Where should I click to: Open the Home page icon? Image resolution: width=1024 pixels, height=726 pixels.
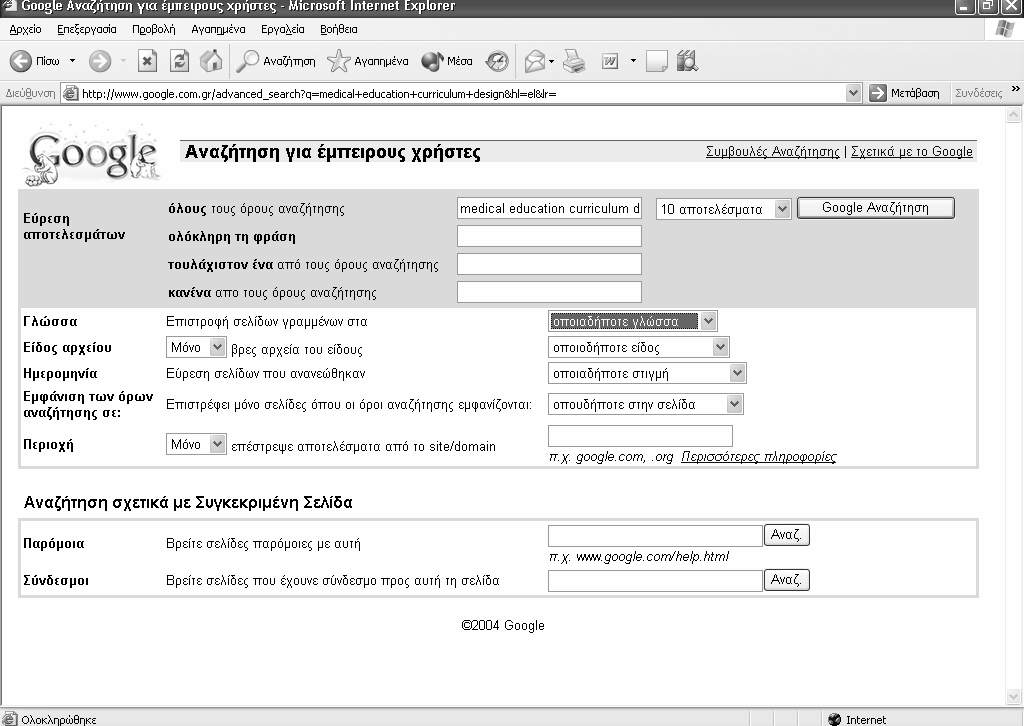[x=210, y=61]
